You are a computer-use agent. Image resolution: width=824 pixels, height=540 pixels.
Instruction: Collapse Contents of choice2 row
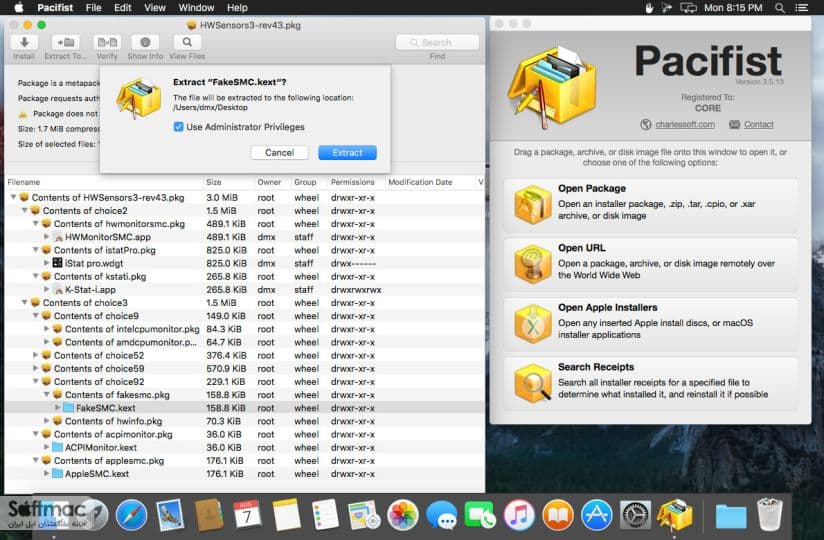click(x=25, y=211)
